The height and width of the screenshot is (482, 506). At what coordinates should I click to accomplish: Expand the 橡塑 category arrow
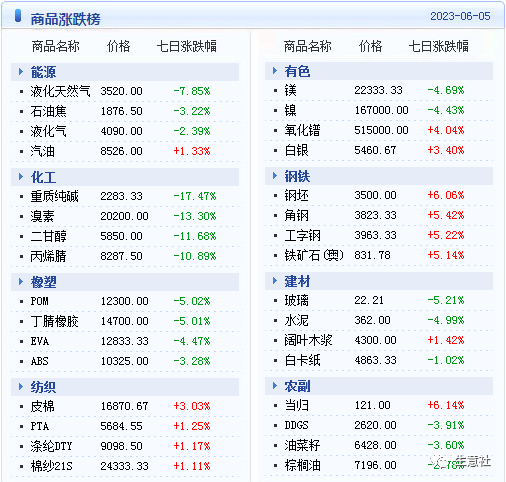(21, 282)
